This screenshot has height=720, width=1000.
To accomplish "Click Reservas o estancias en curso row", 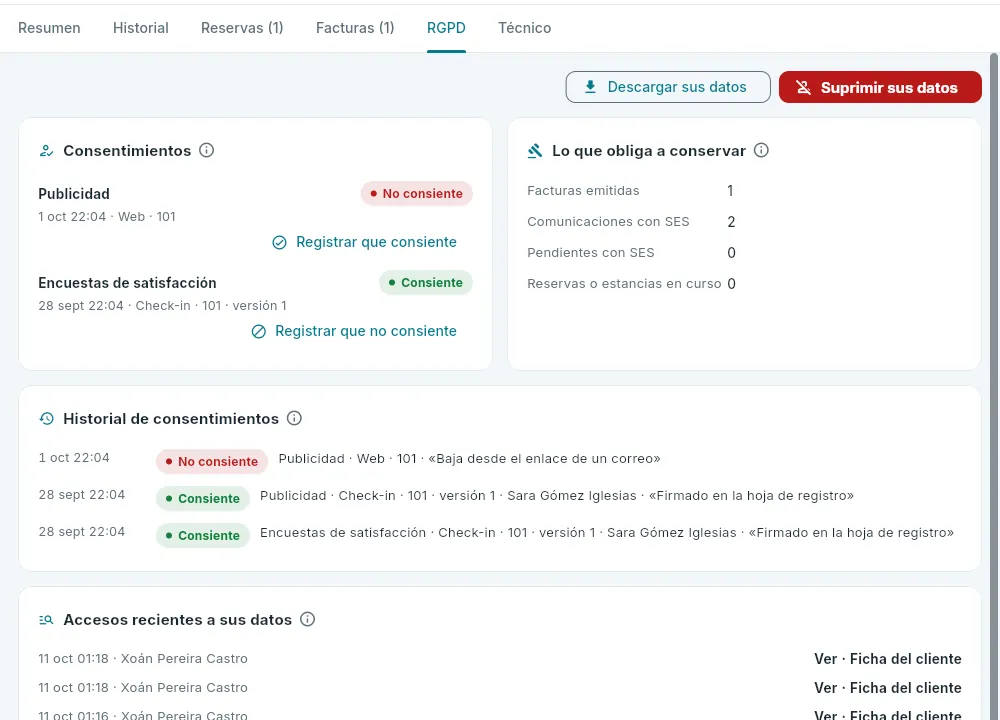I will (631, 284).
